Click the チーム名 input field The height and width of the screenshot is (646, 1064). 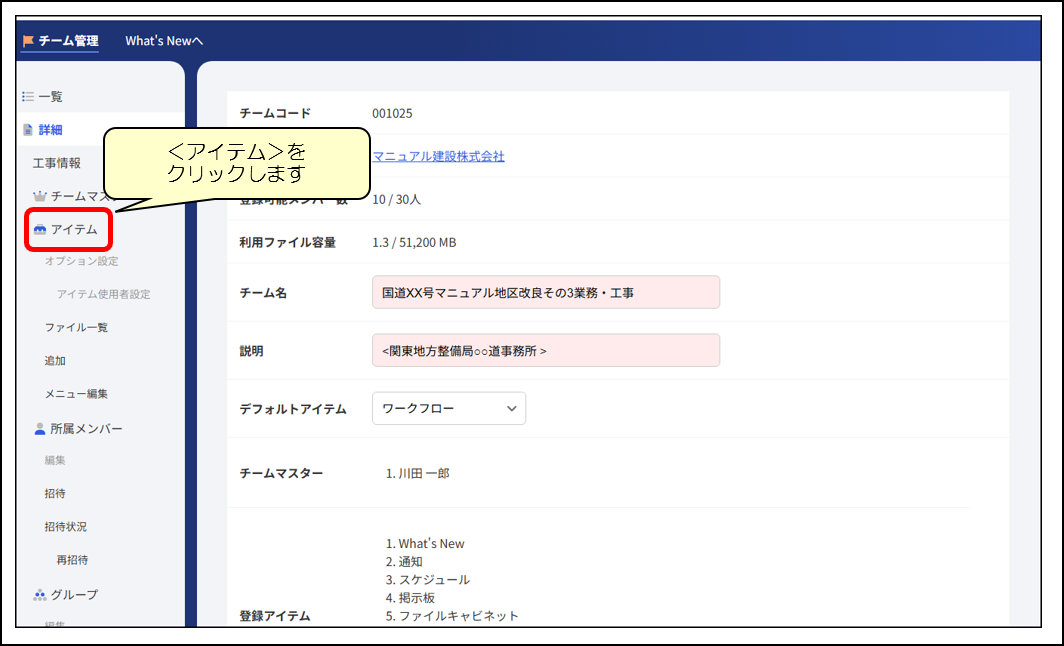[546, 292]
